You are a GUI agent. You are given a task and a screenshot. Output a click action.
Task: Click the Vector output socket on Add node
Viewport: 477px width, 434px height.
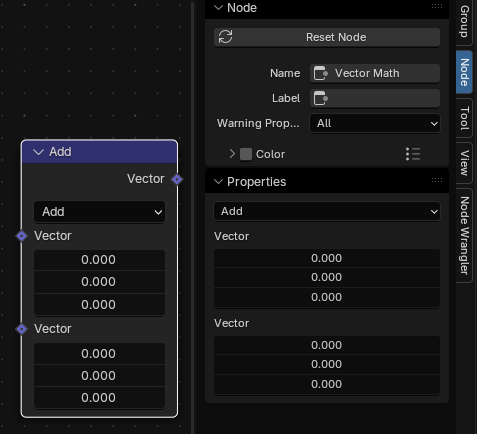[x=177, y=179]
